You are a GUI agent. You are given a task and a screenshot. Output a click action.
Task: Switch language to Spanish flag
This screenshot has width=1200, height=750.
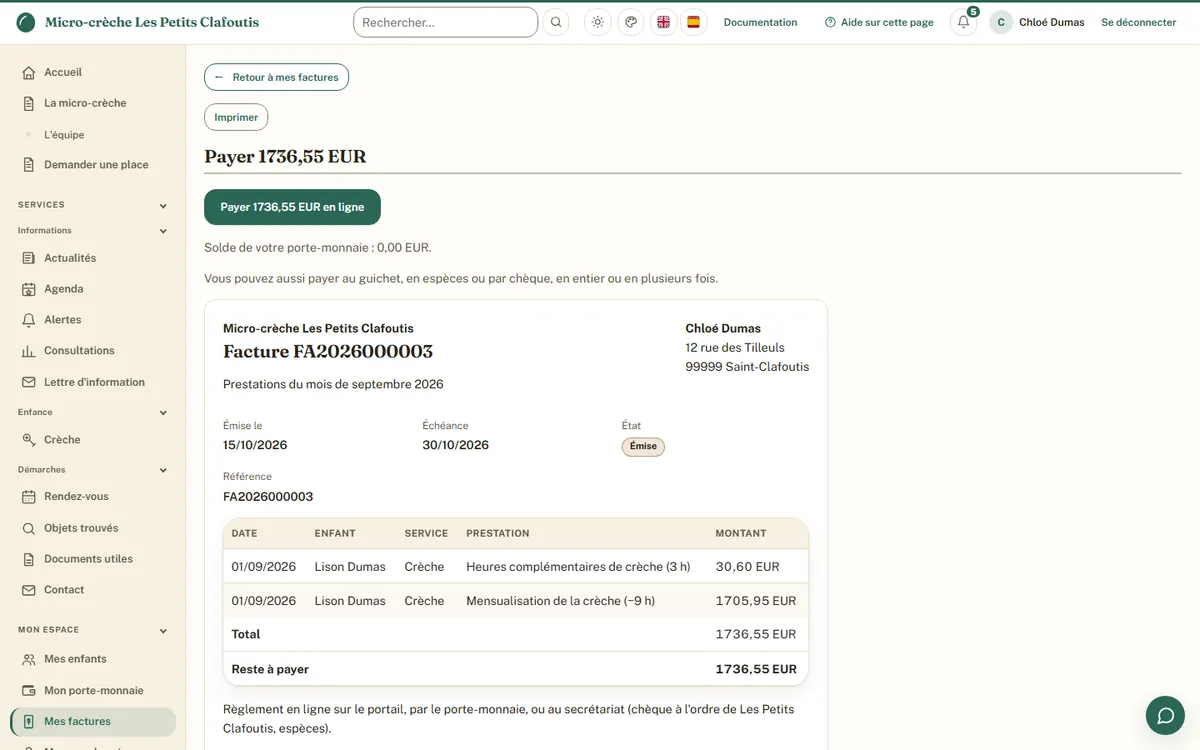click(x=693, y=22)
